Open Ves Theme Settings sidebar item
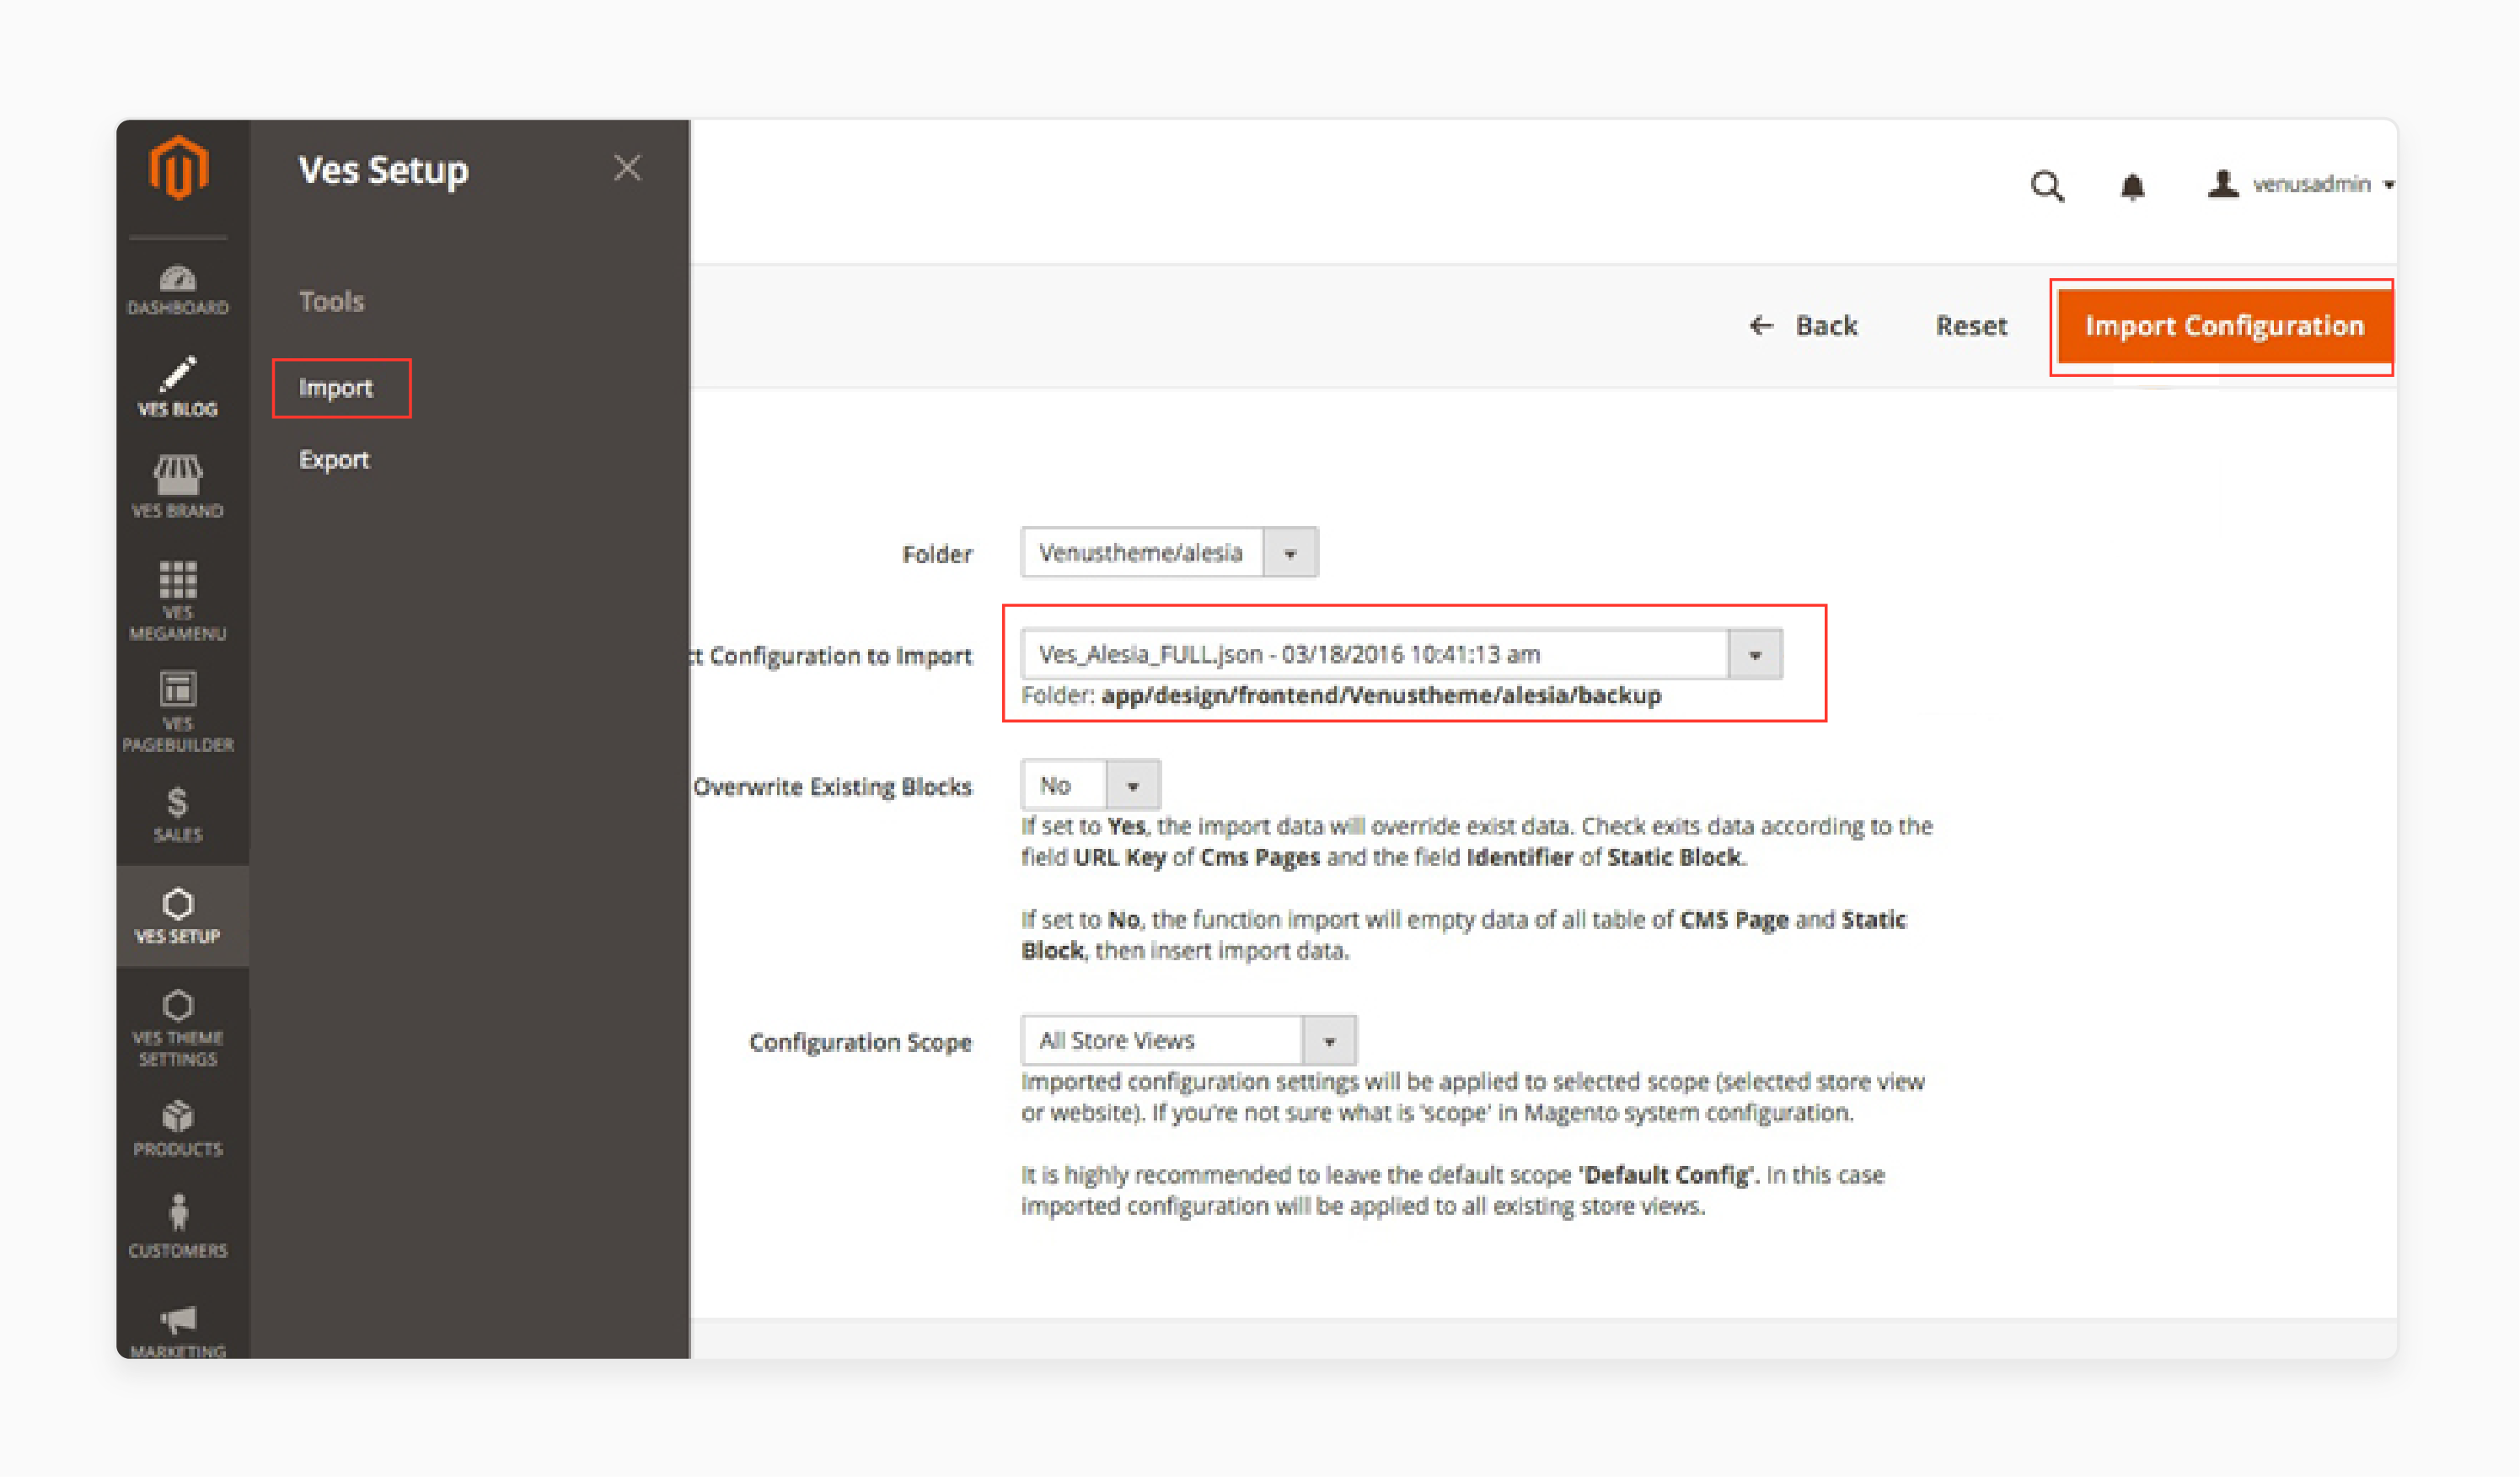The image size is (2520, 1477). click(178, 1028)
